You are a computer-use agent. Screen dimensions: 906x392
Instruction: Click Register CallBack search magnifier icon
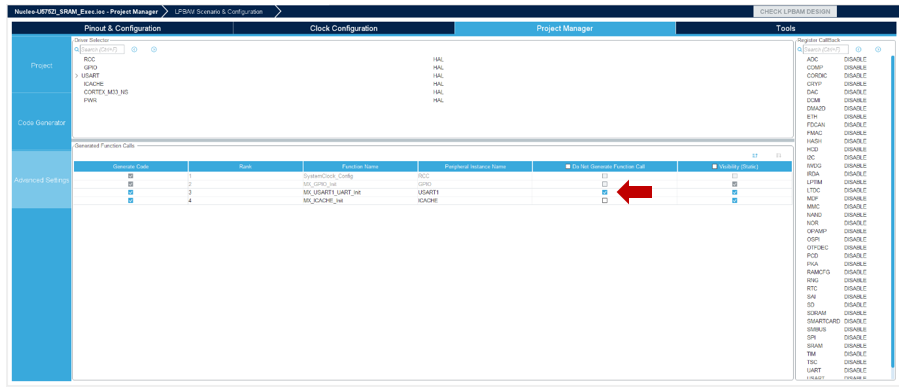pyautogui.click(x=800, y=50)
